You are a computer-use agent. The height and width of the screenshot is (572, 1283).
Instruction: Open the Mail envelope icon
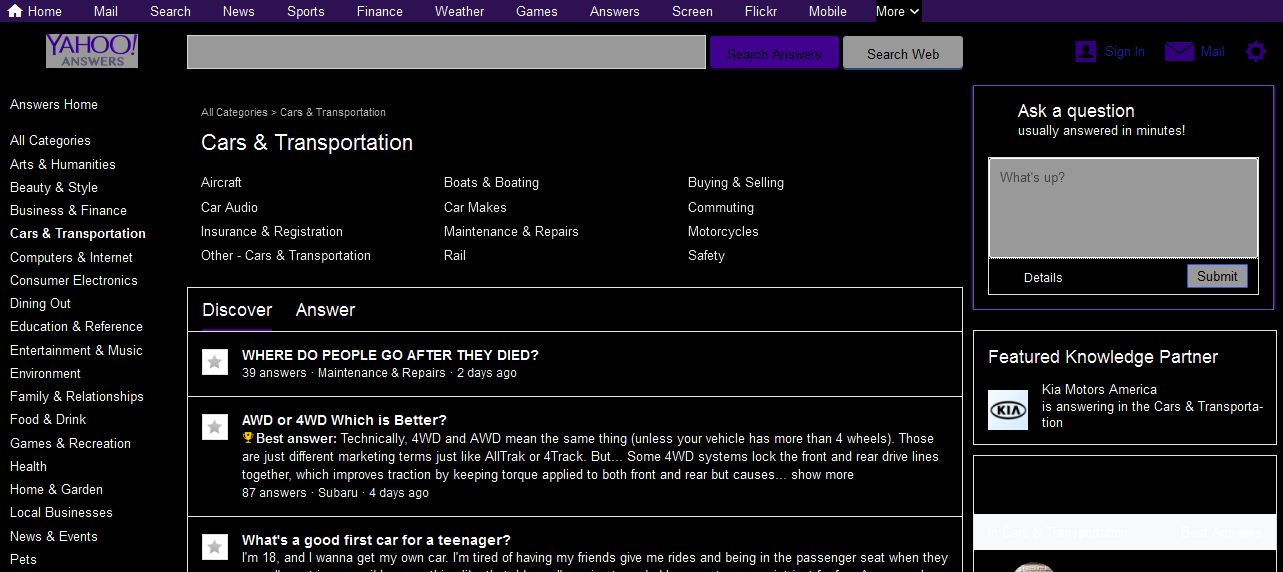(x=1180, y=51)
